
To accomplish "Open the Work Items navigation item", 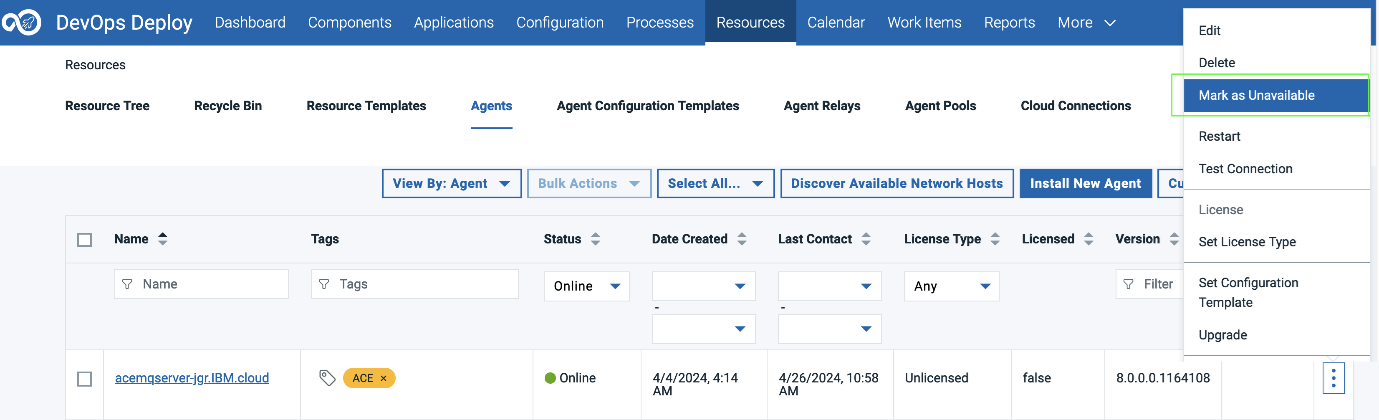I will [925, 23].
